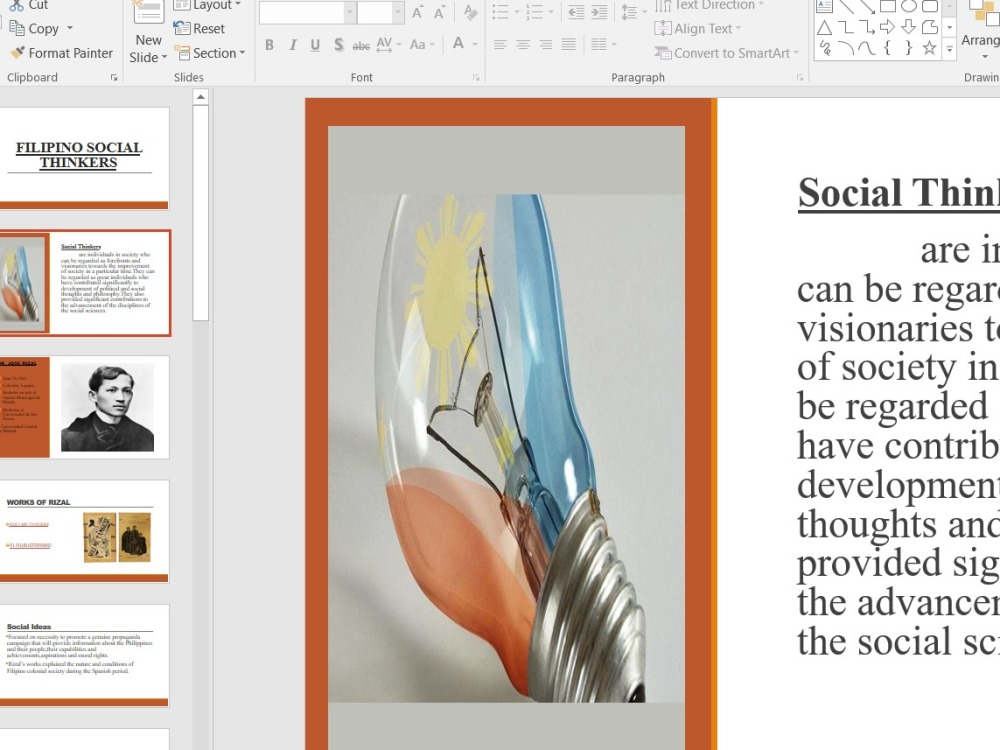Open the Font Color dropdown arrow

point(475,44)
